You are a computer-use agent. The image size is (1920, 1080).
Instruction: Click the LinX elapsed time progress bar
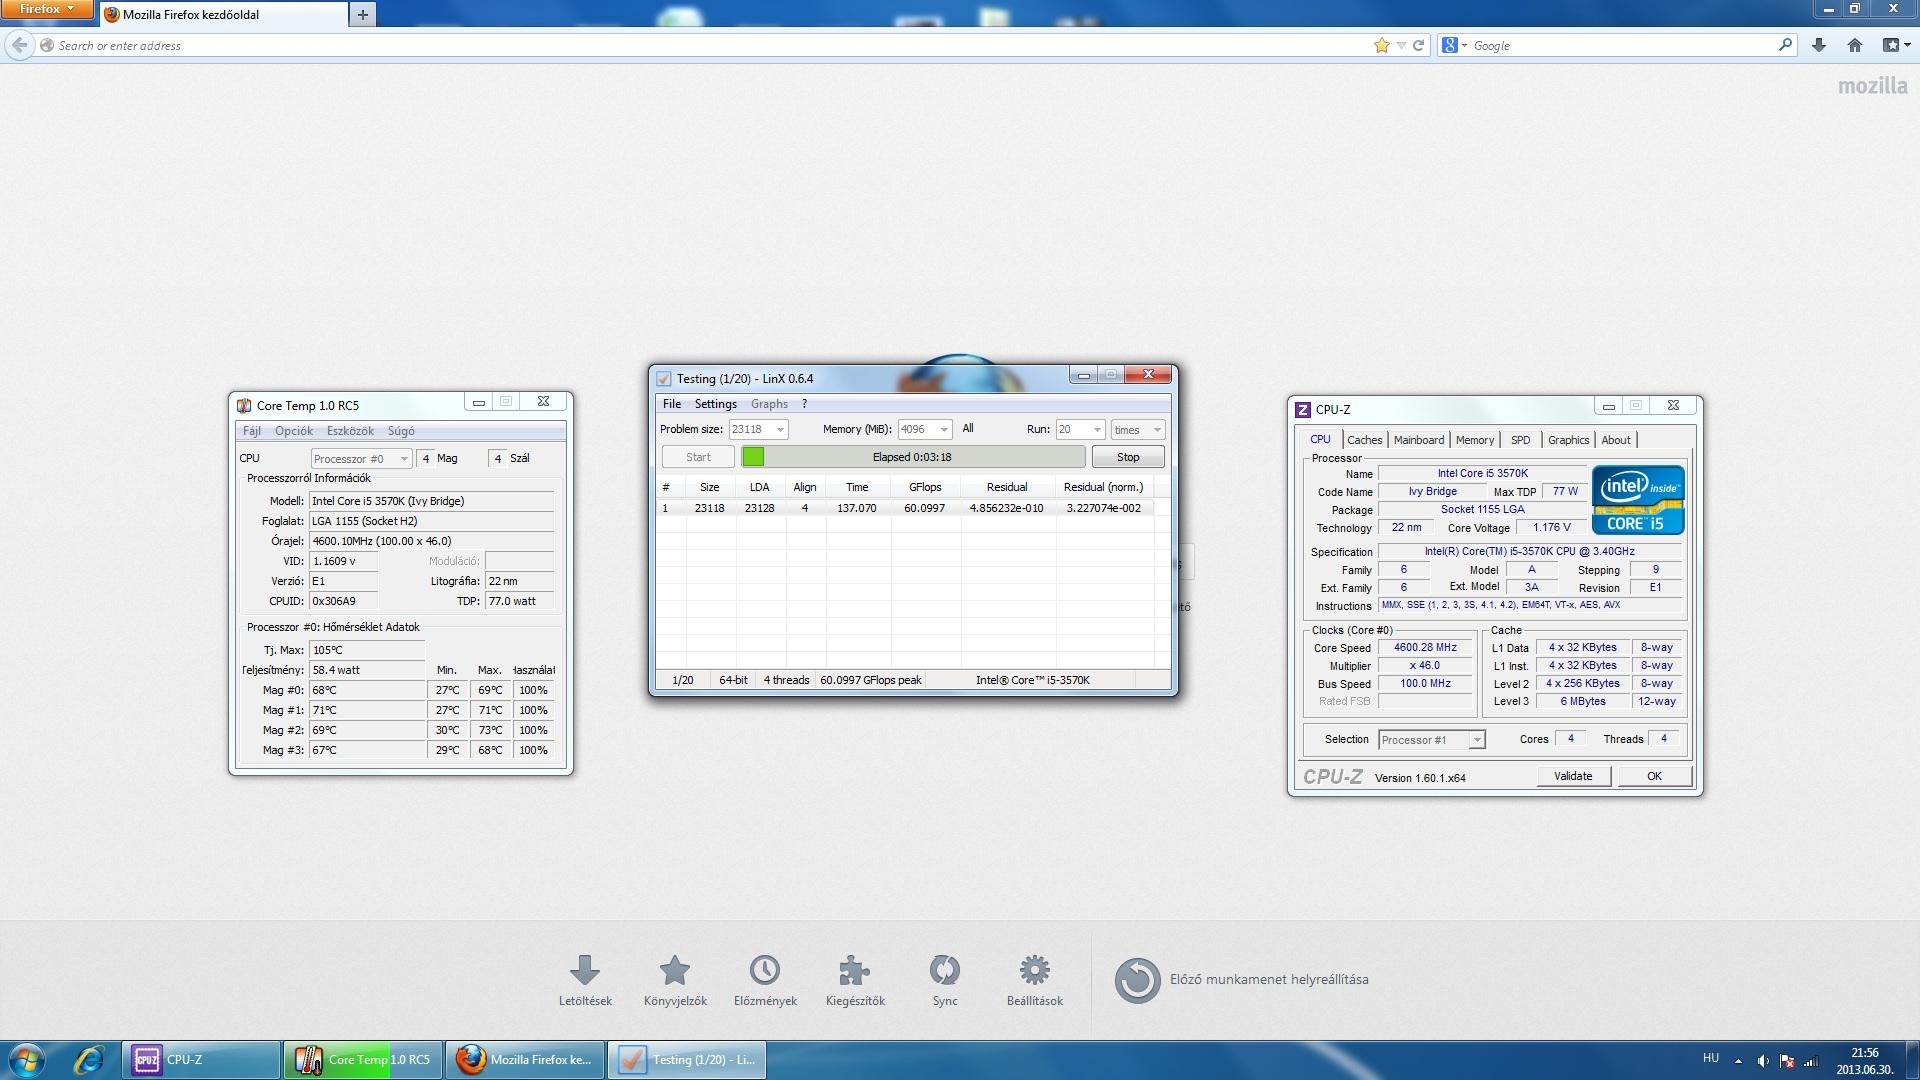912,457
